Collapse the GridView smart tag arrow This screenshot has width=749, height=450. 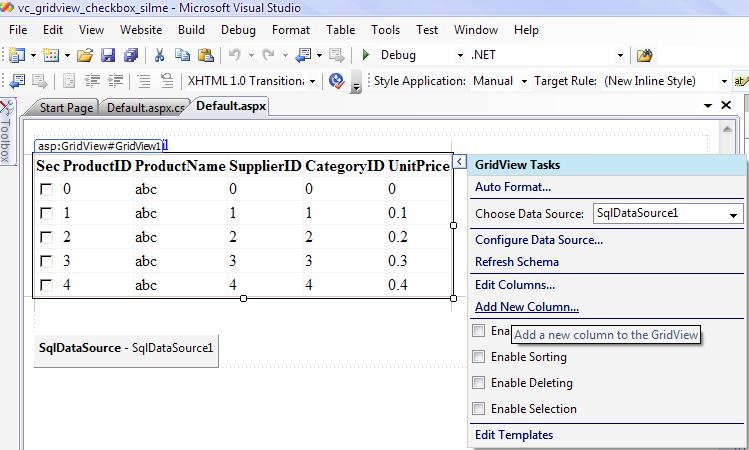click(x=459, y=161)
